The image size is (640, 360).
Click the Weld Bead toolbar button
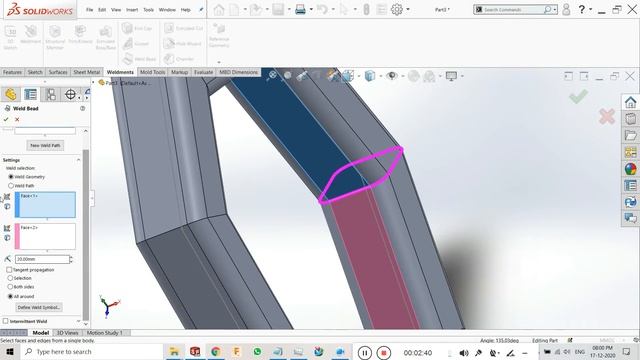[140, 59]
